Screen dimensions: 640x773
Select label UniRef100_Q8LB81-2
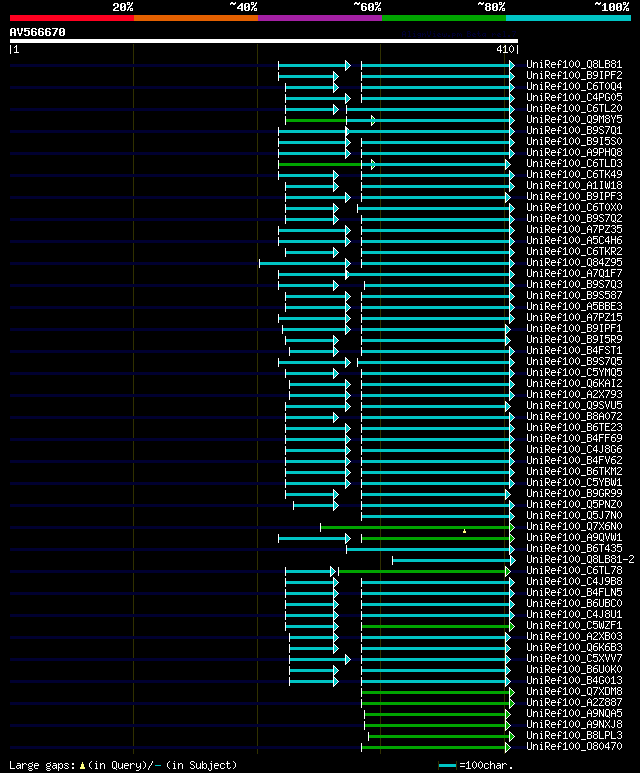[580, 559]
